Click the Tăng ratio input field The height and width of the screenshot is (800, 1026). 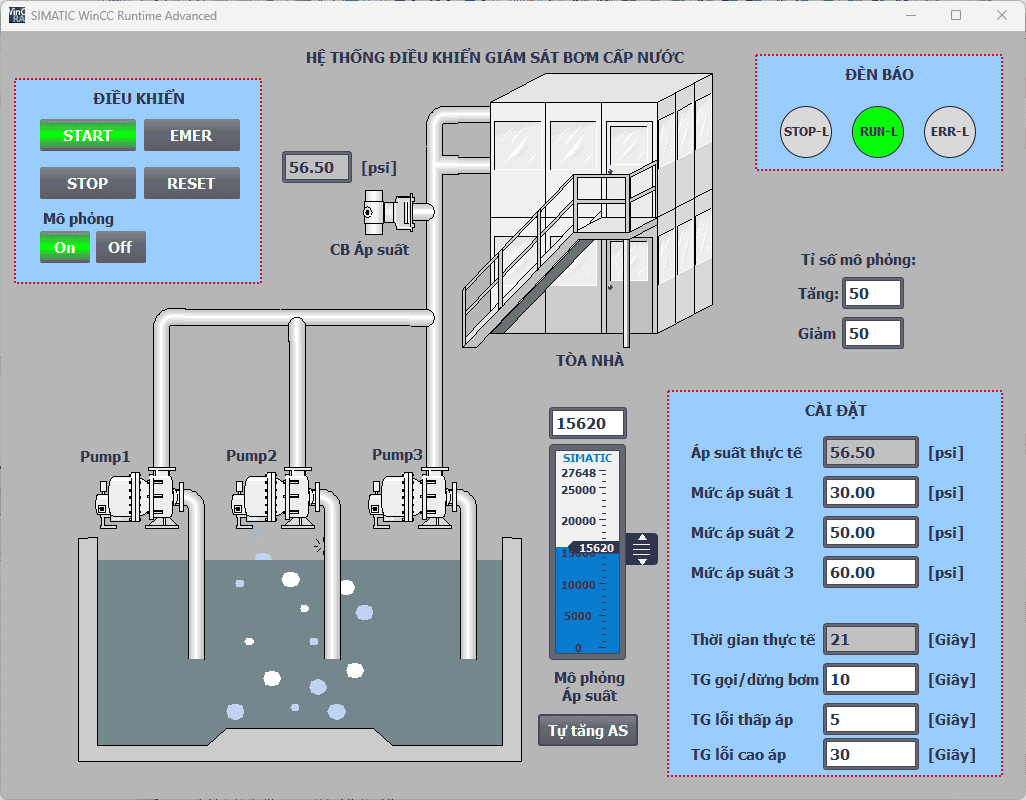pyautogui.click(x=873, y=293)
